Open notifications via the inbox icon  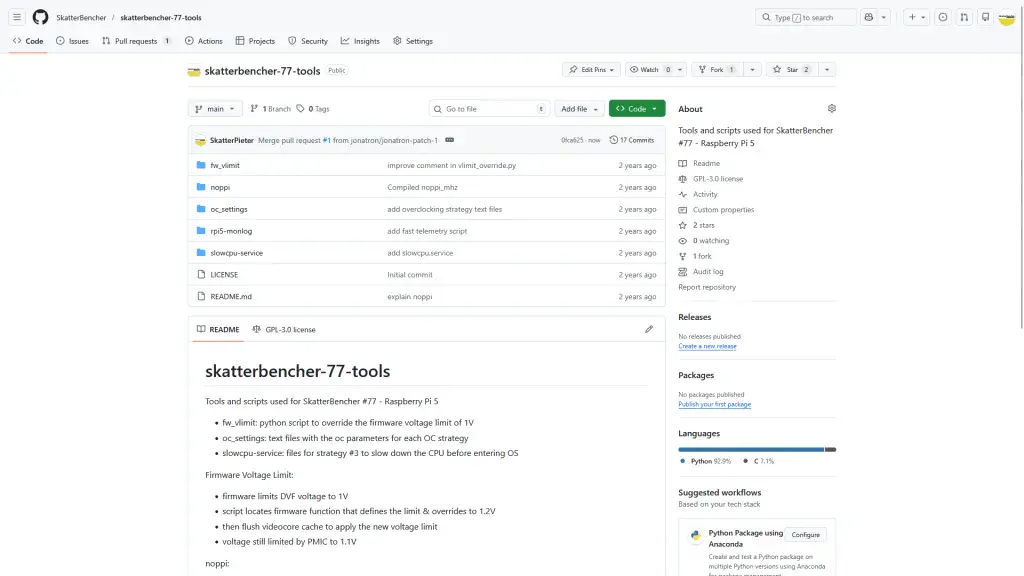pos(986,18)
